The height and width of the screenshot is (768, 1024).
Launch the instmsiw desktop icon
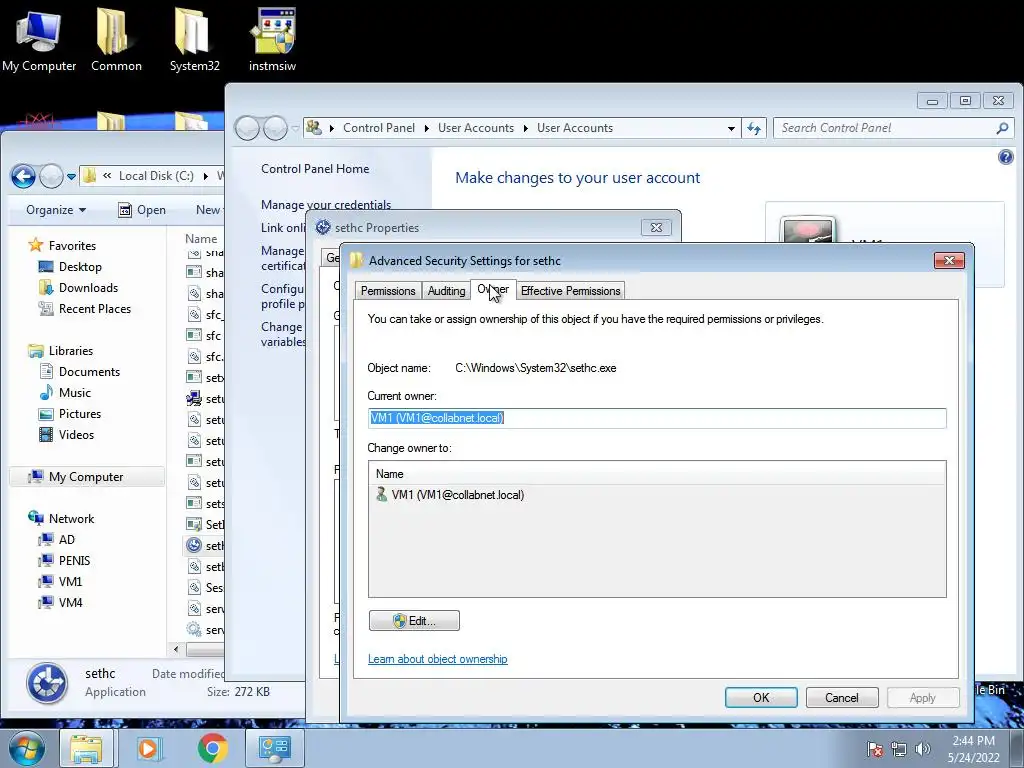[x=272, y=40]
